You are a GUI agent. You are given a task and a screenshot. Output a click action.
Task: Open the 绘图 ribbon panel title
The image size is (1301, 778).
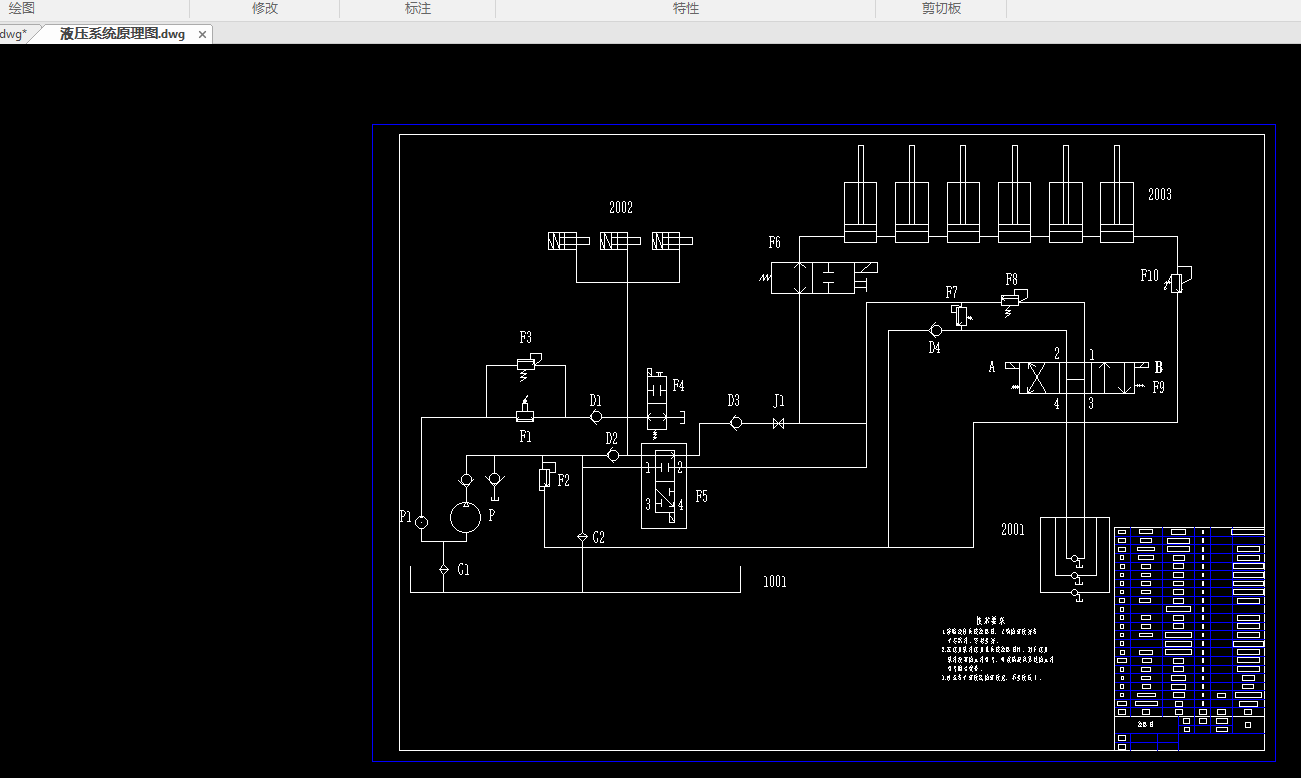22,8
